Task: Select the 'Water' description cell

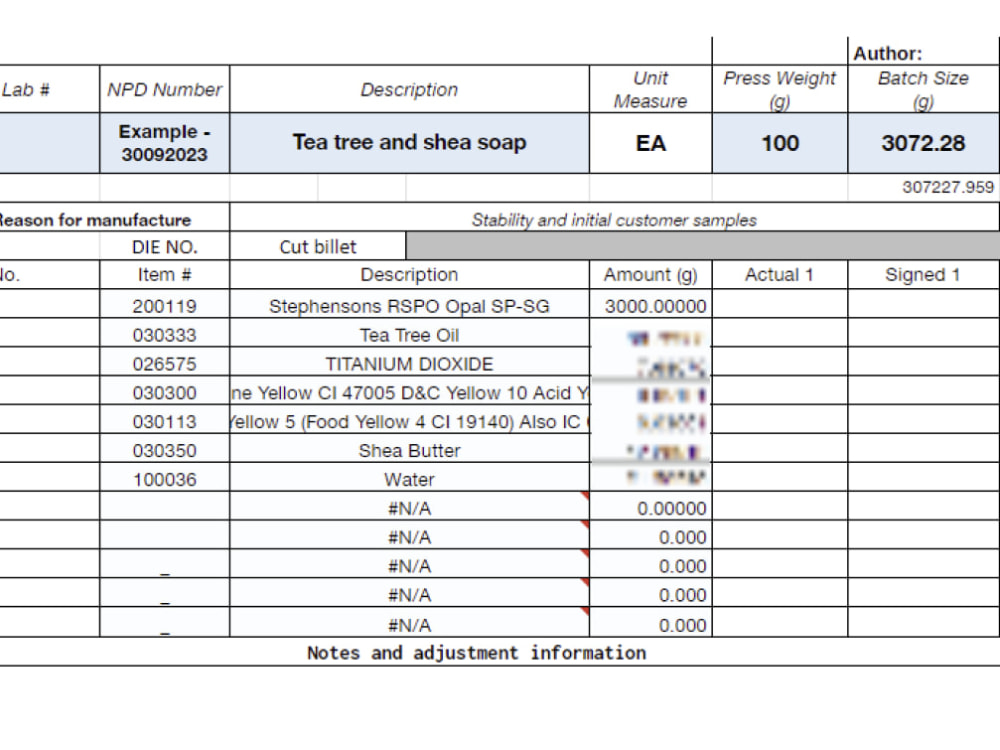Action: pos(409,478)
